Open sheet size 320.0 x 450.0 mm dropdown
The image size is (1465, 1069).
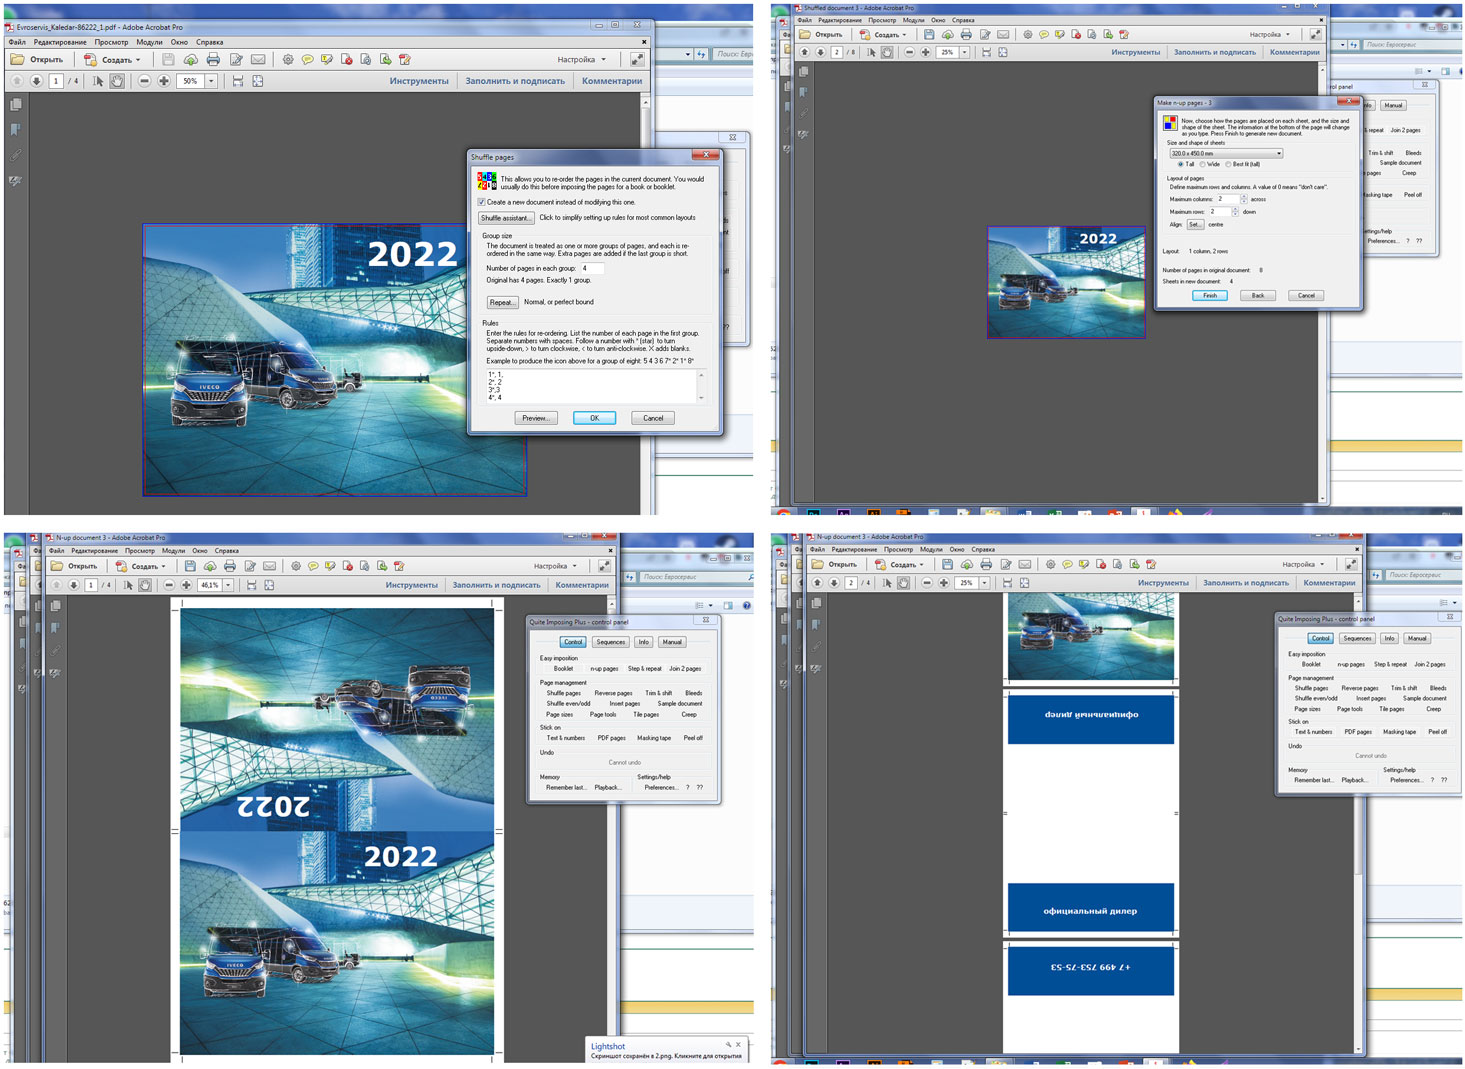tap(1226, 153)
